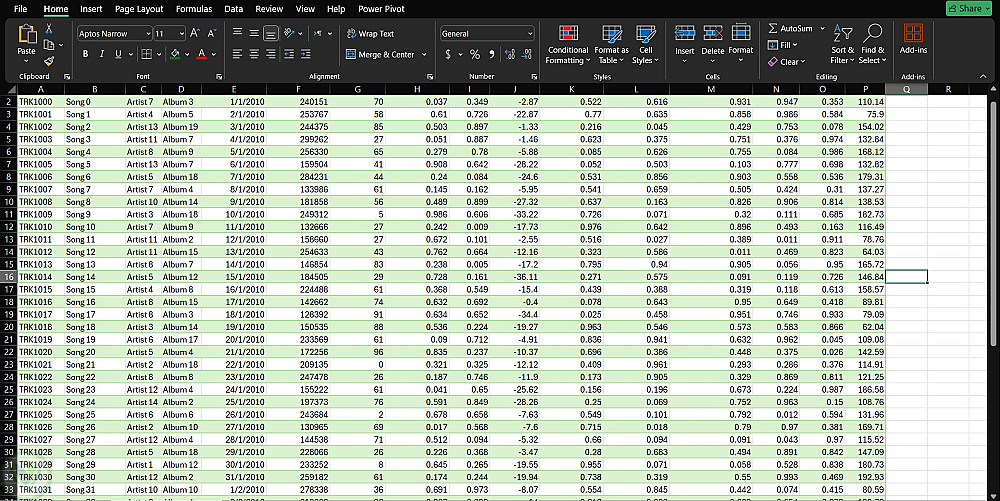Toggle Bold formatting
The image size is (1000, 501).
pyautogui.click(x=86, y=54)
